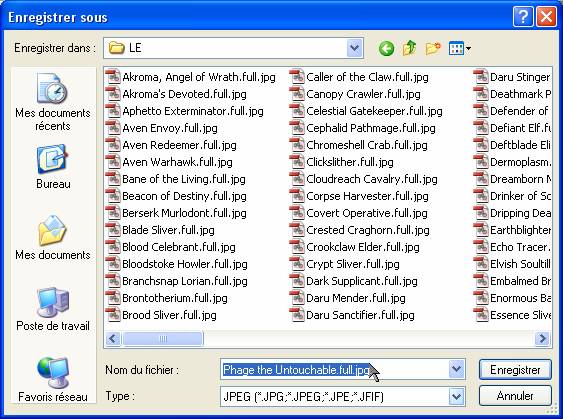The height and width of the screenshot is (419, 563).
Task: Open the Mes documents folder shortcut
Action: 53,238
